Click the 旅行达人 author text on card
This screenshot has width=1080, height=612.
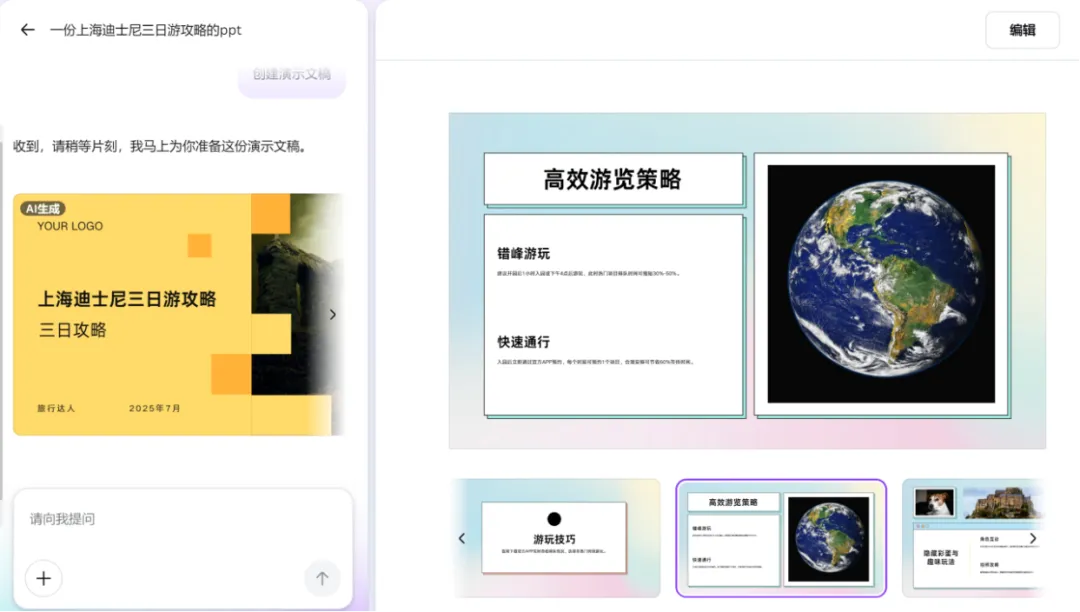tap(56, 408)
